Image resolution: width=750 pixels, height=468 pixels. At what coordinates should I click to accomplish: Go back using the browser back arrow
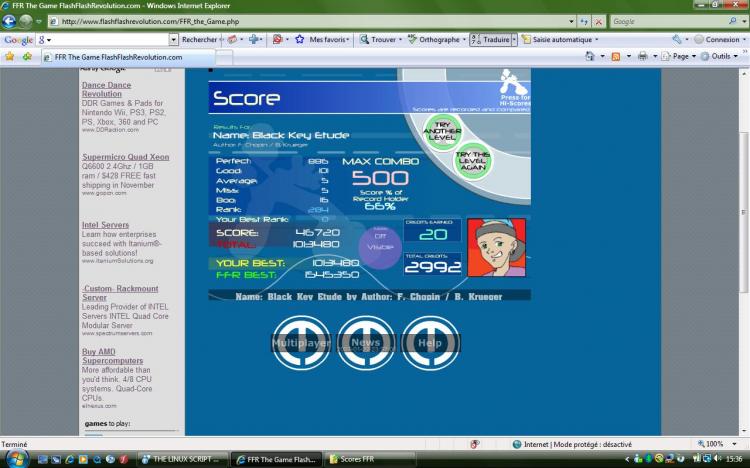(9, 21)
